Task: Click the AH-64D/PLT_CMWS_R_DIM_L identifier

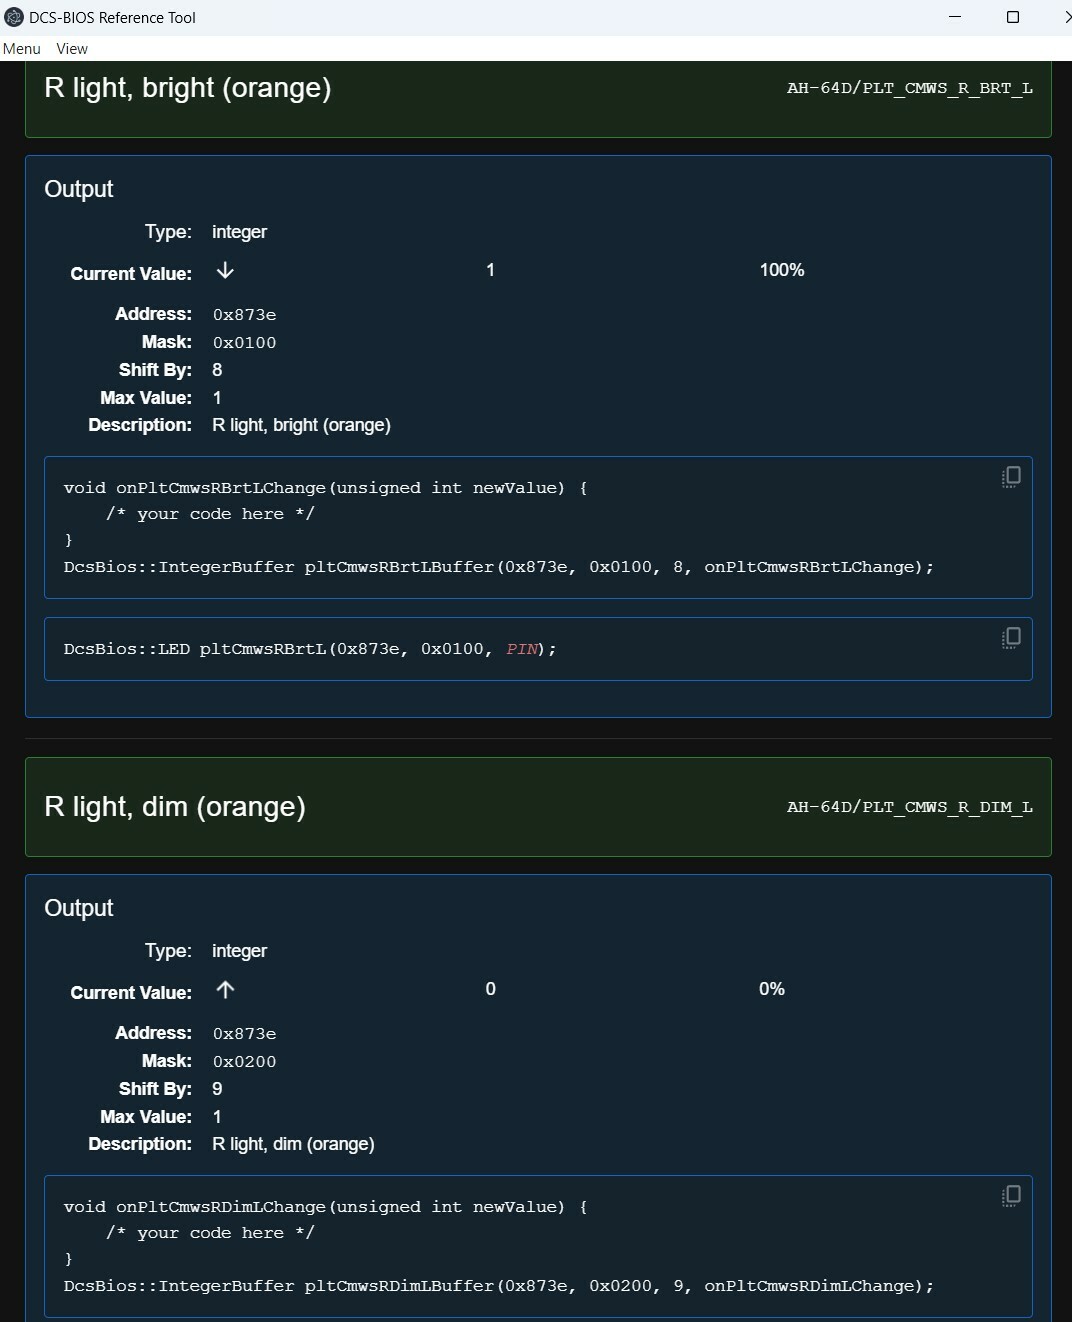Action: pos(910,807)
